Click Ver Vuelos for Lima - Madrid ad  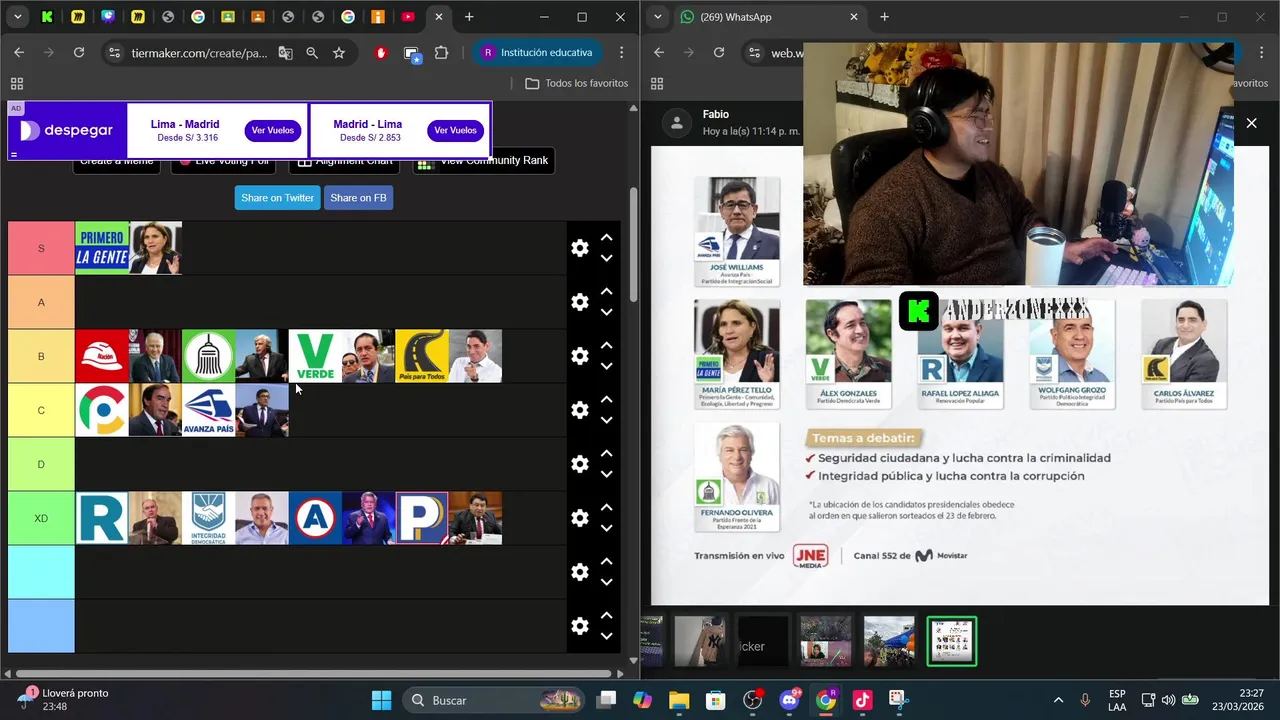[273, 131]
